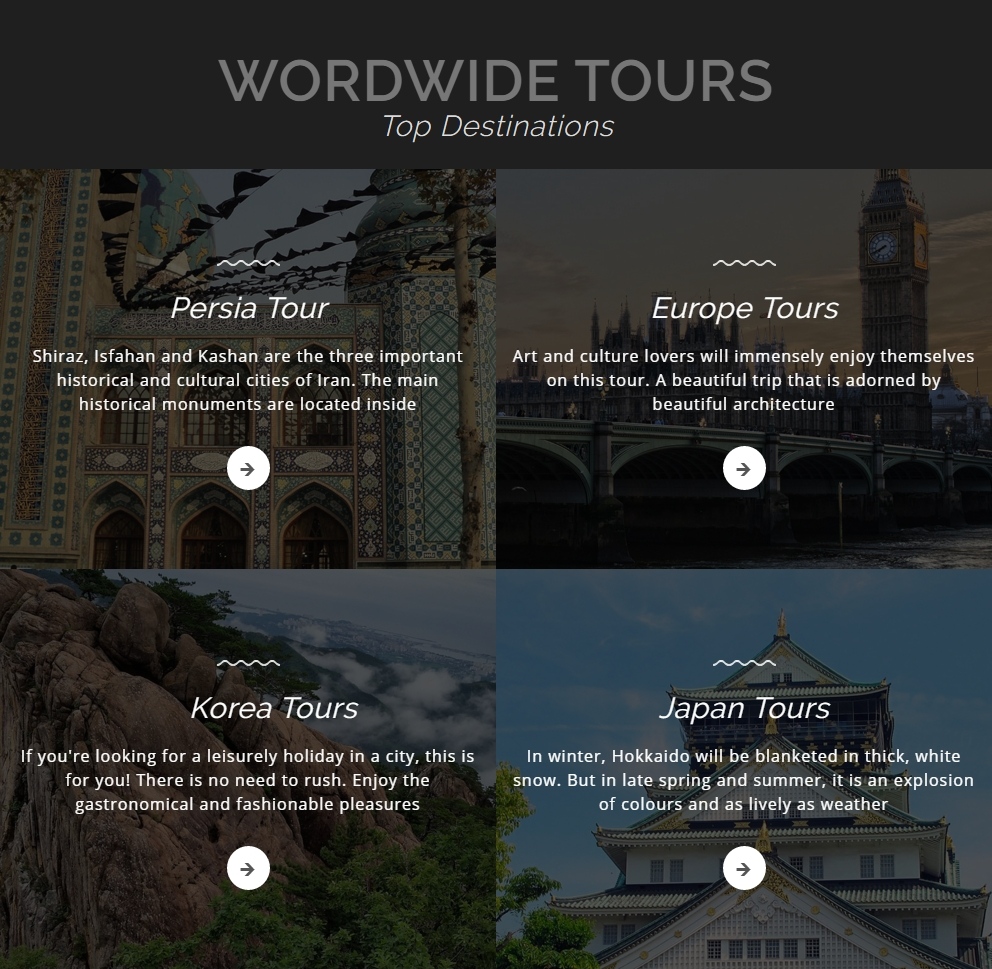The height and width of the screenshot is (969, 992).
Task: Open the Europe Tours title link
Action: (x=745, y=309)
